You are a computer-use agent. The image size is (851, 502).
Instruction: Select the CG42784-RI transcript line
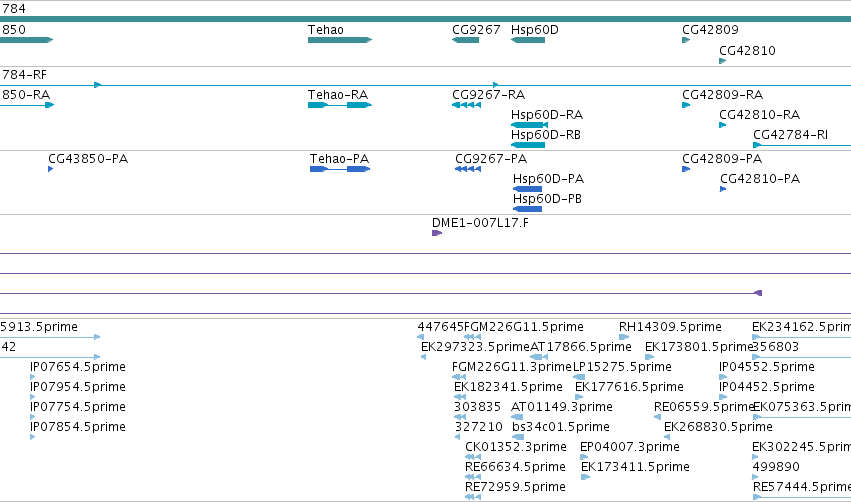coord(802,145)
